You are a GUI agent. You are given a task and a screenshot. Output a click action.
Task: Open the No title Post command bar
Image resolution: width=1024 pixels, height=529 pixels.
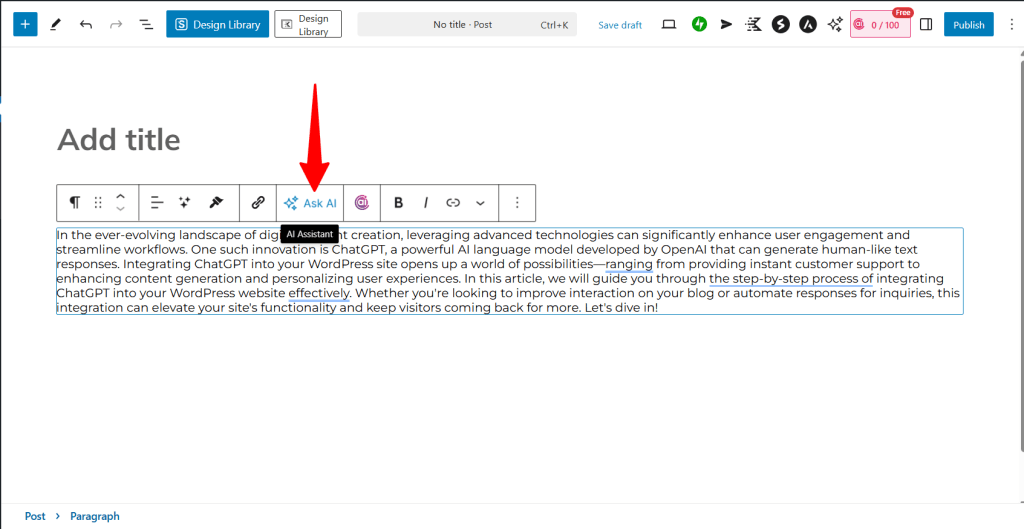tap(467, 25)
